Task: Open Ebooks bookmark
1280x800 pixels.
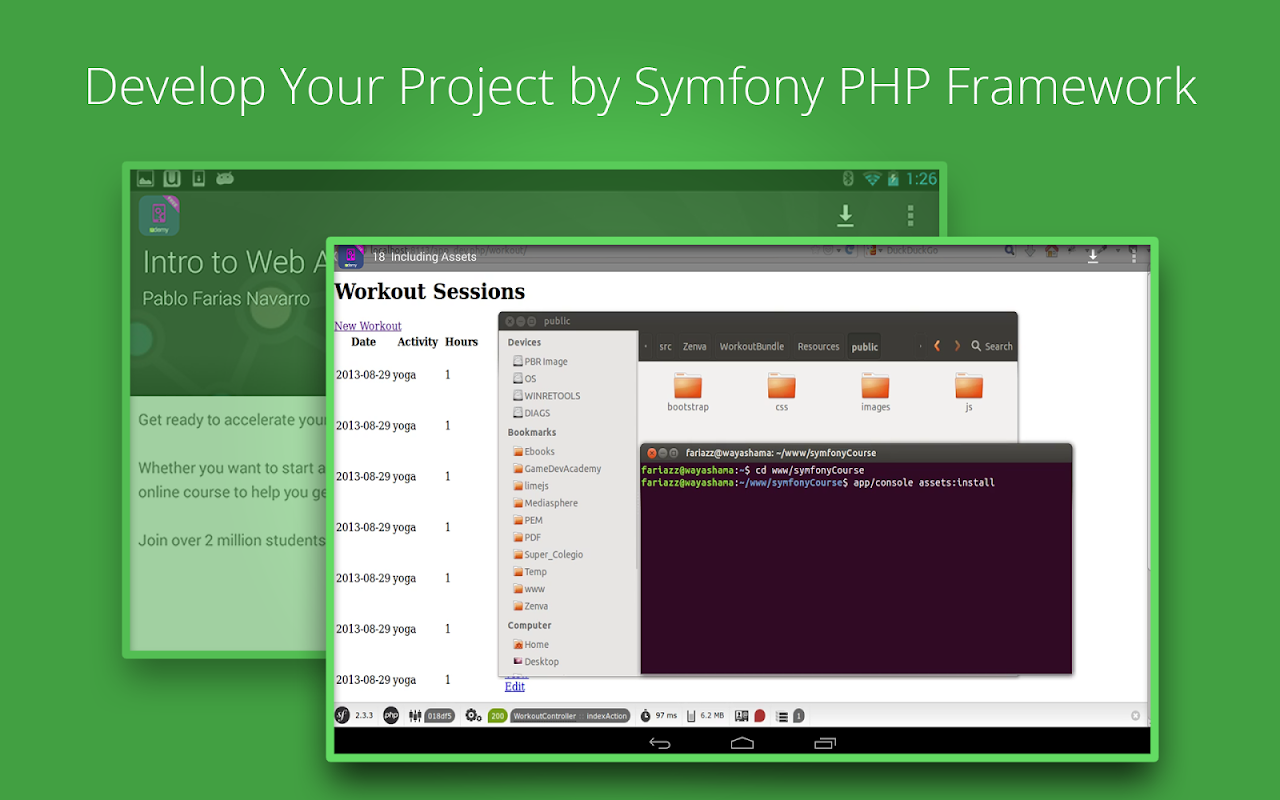Action: (533, 451)
